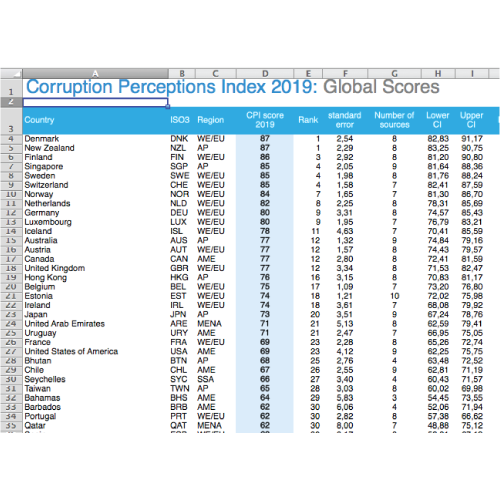The width and height of the screenshot is (500, 500).
Task: Select the 'Norway' cell
Action: 95,194
